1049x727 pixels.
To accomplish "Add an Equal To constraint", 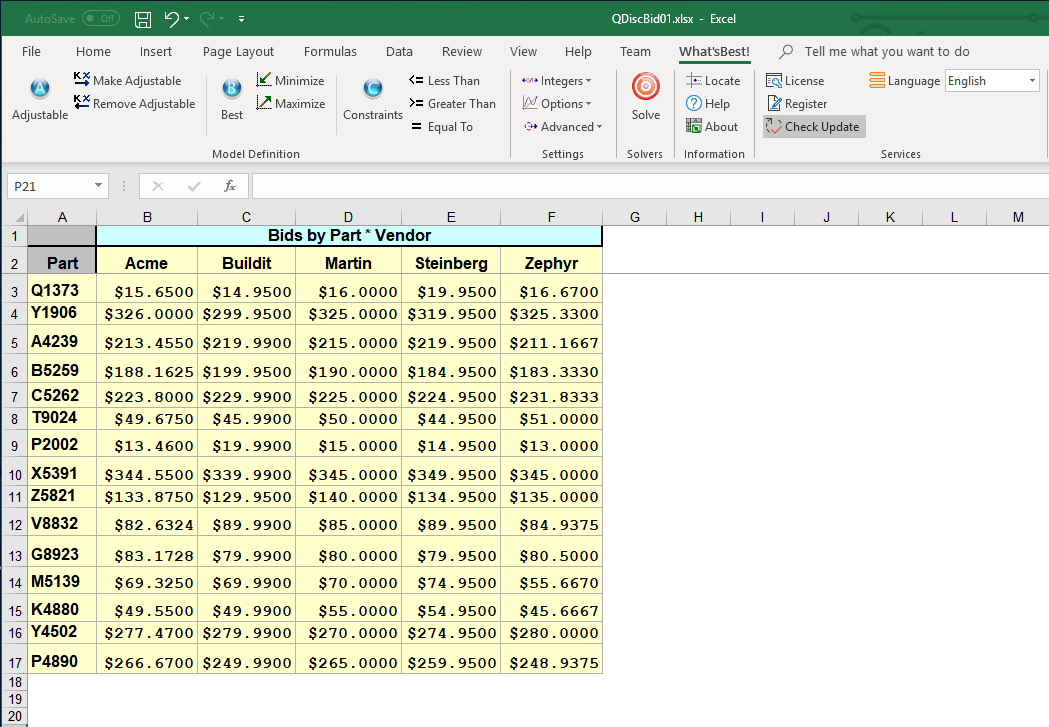I will point(441,126).
